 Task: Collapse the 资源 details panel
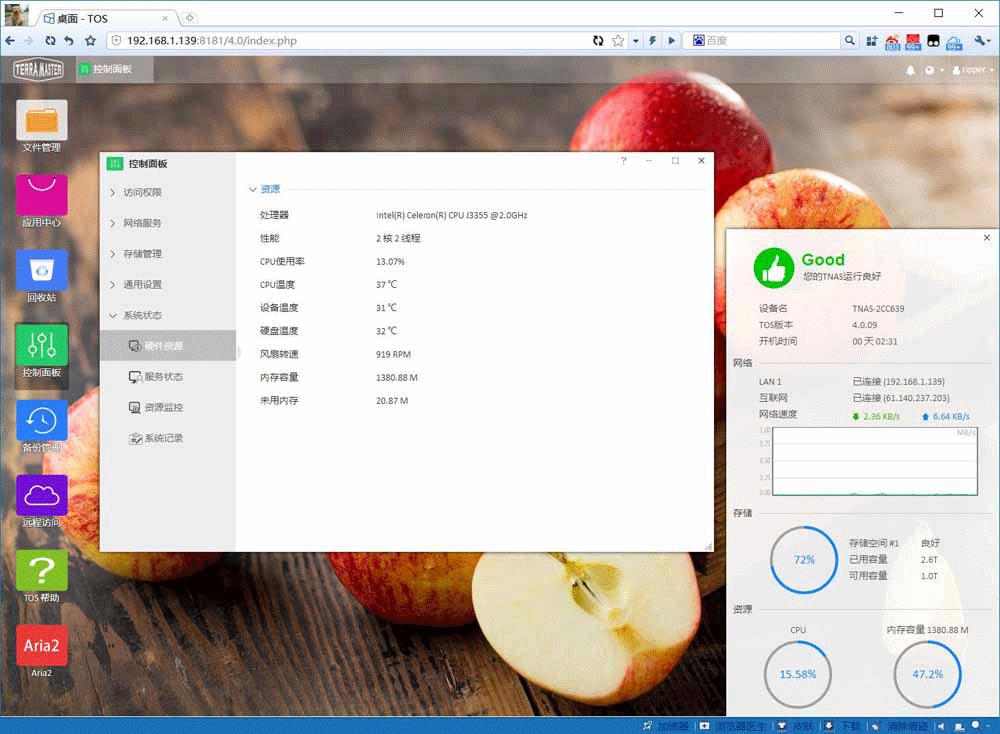266,188
